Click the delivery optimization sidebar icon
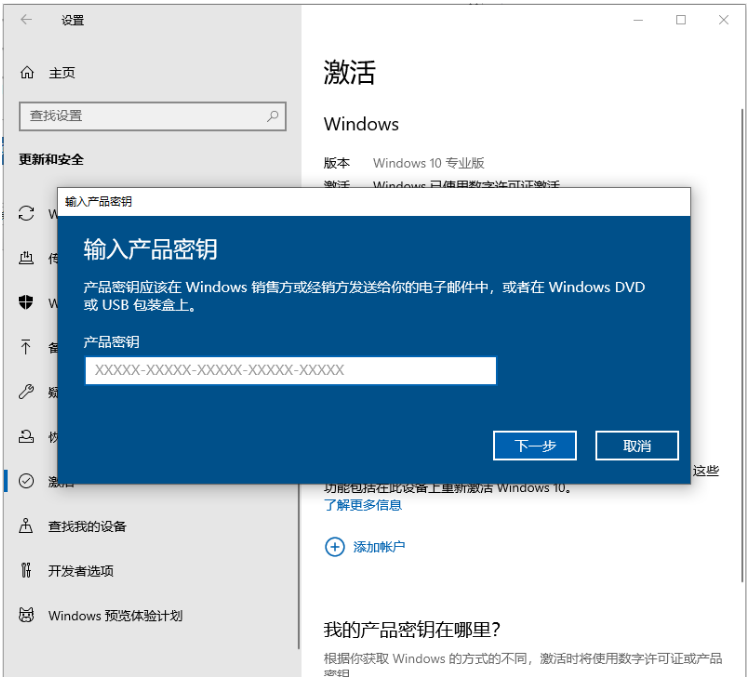This screenshot has width=747, height=680. click(x=27, y=259)
